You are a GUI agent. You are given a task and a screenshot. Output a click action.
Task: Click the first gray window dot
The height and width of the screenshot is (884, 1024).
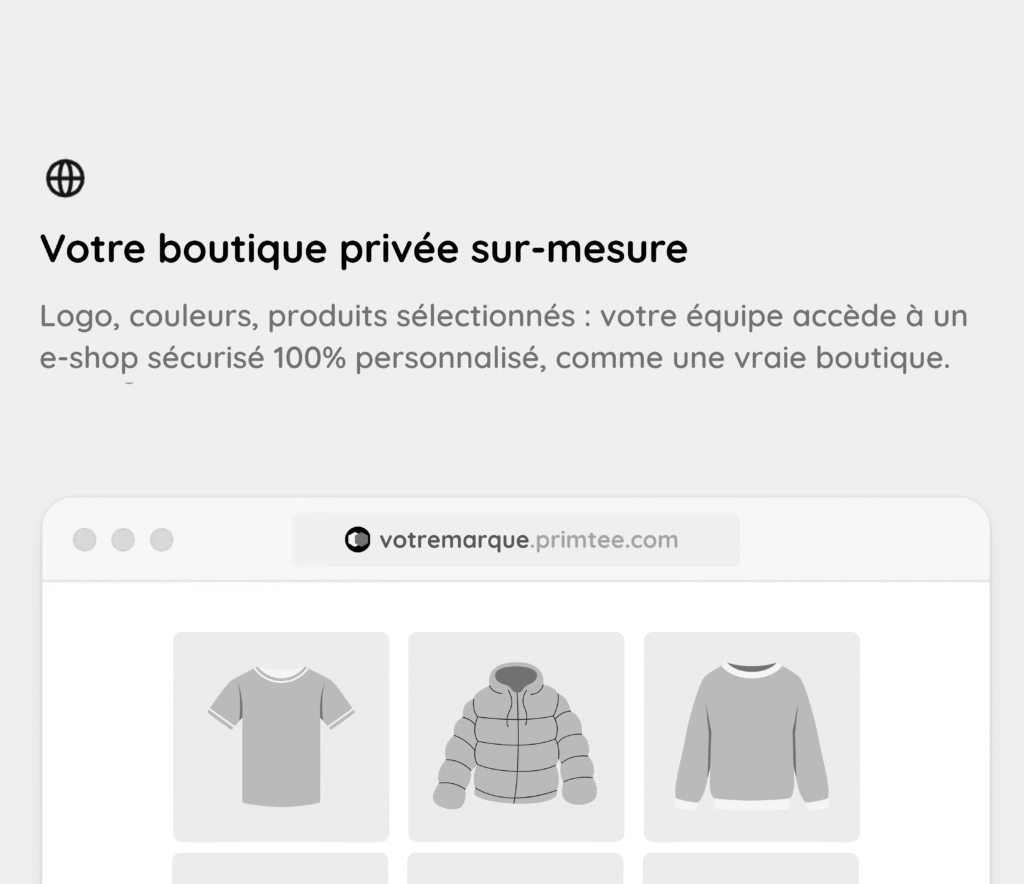[x=85, y=540]
